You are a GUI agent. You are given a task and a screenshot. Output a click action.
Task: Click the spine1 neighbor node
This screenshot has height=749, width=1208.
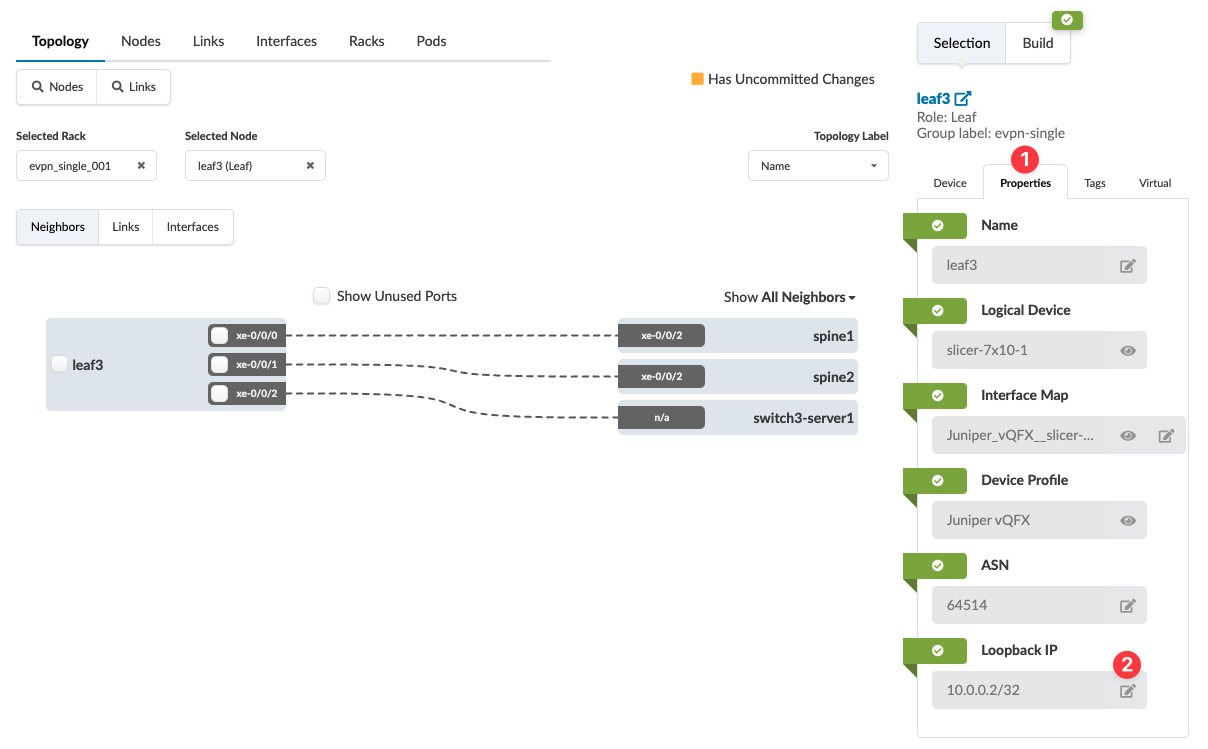click(x=833, y=336)
